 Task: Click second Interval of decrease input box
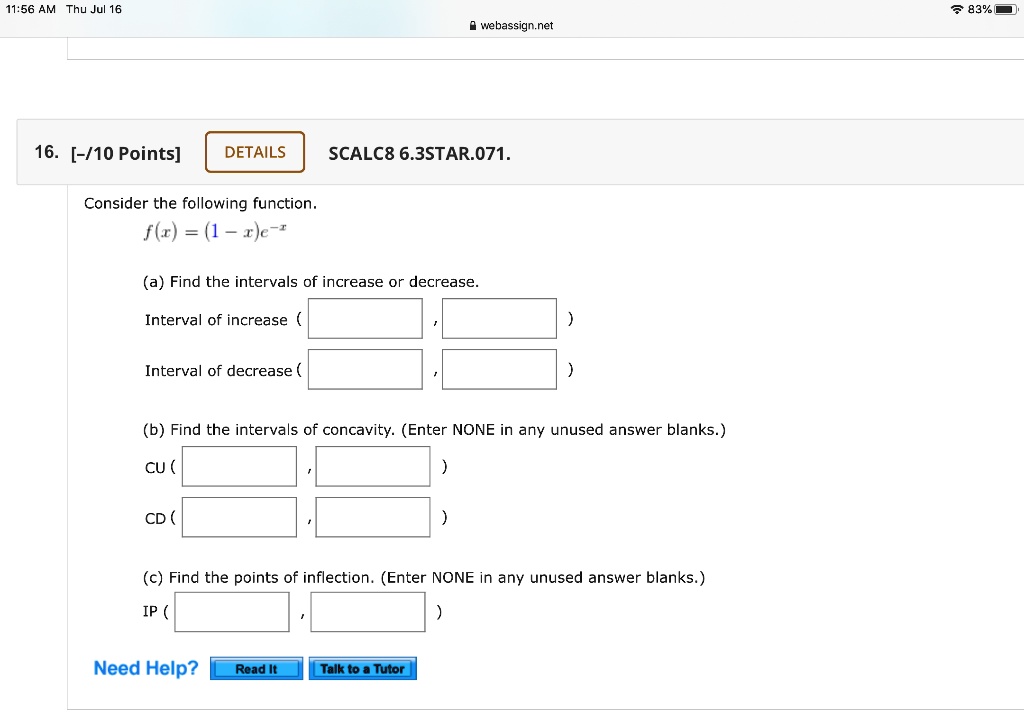pos(499,369)
